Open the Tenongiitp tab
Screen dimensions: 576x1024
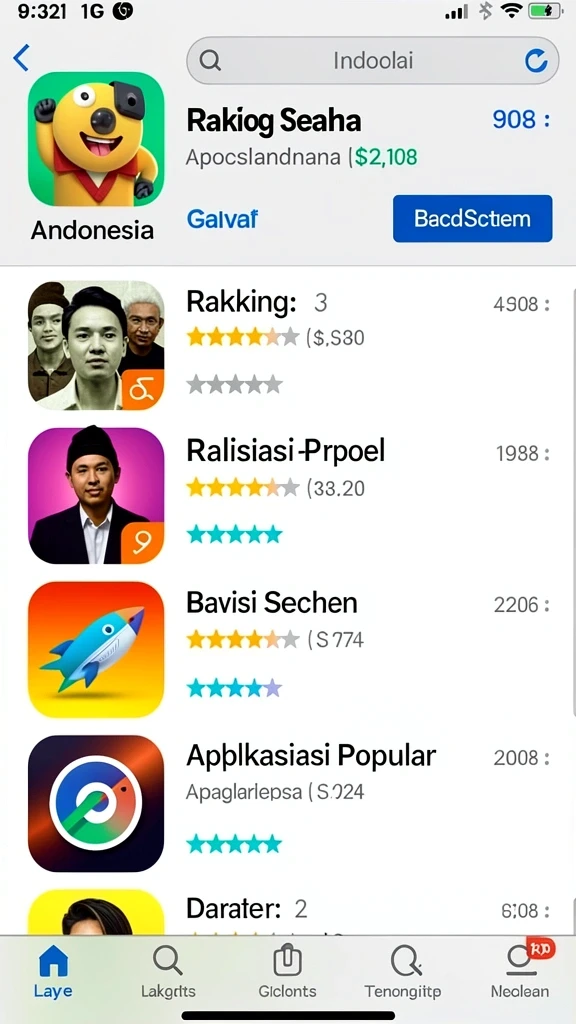point(403,971)
